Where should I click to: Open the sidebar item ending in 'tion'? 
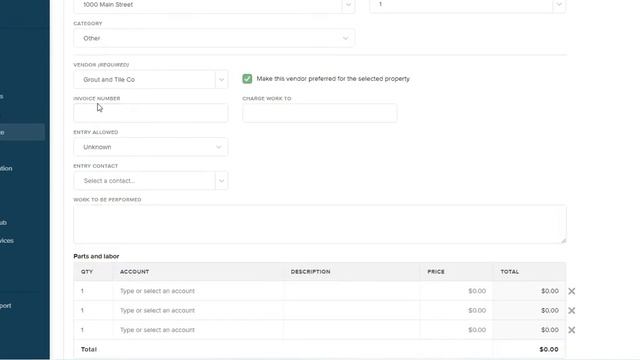[x=6, y=168]
